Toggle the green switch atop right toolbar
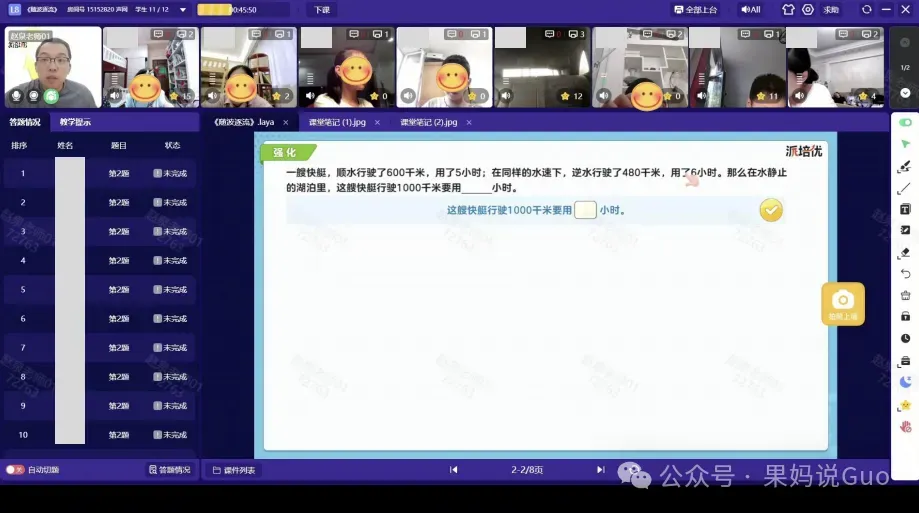 [906, 122]
